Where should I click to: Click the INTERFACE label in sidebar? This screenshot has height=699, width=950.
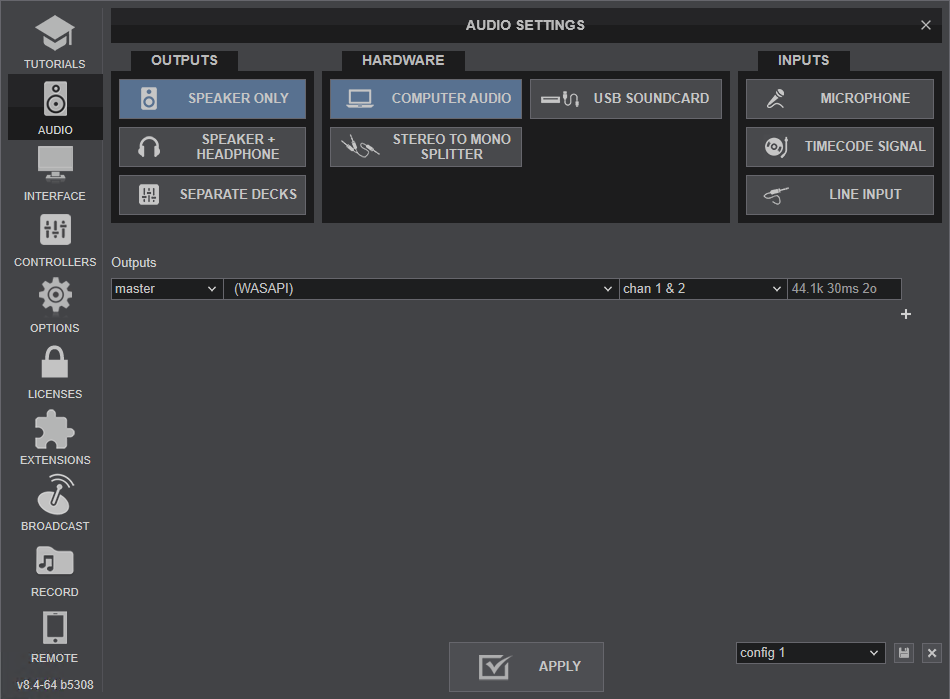(x=55, y=196)
